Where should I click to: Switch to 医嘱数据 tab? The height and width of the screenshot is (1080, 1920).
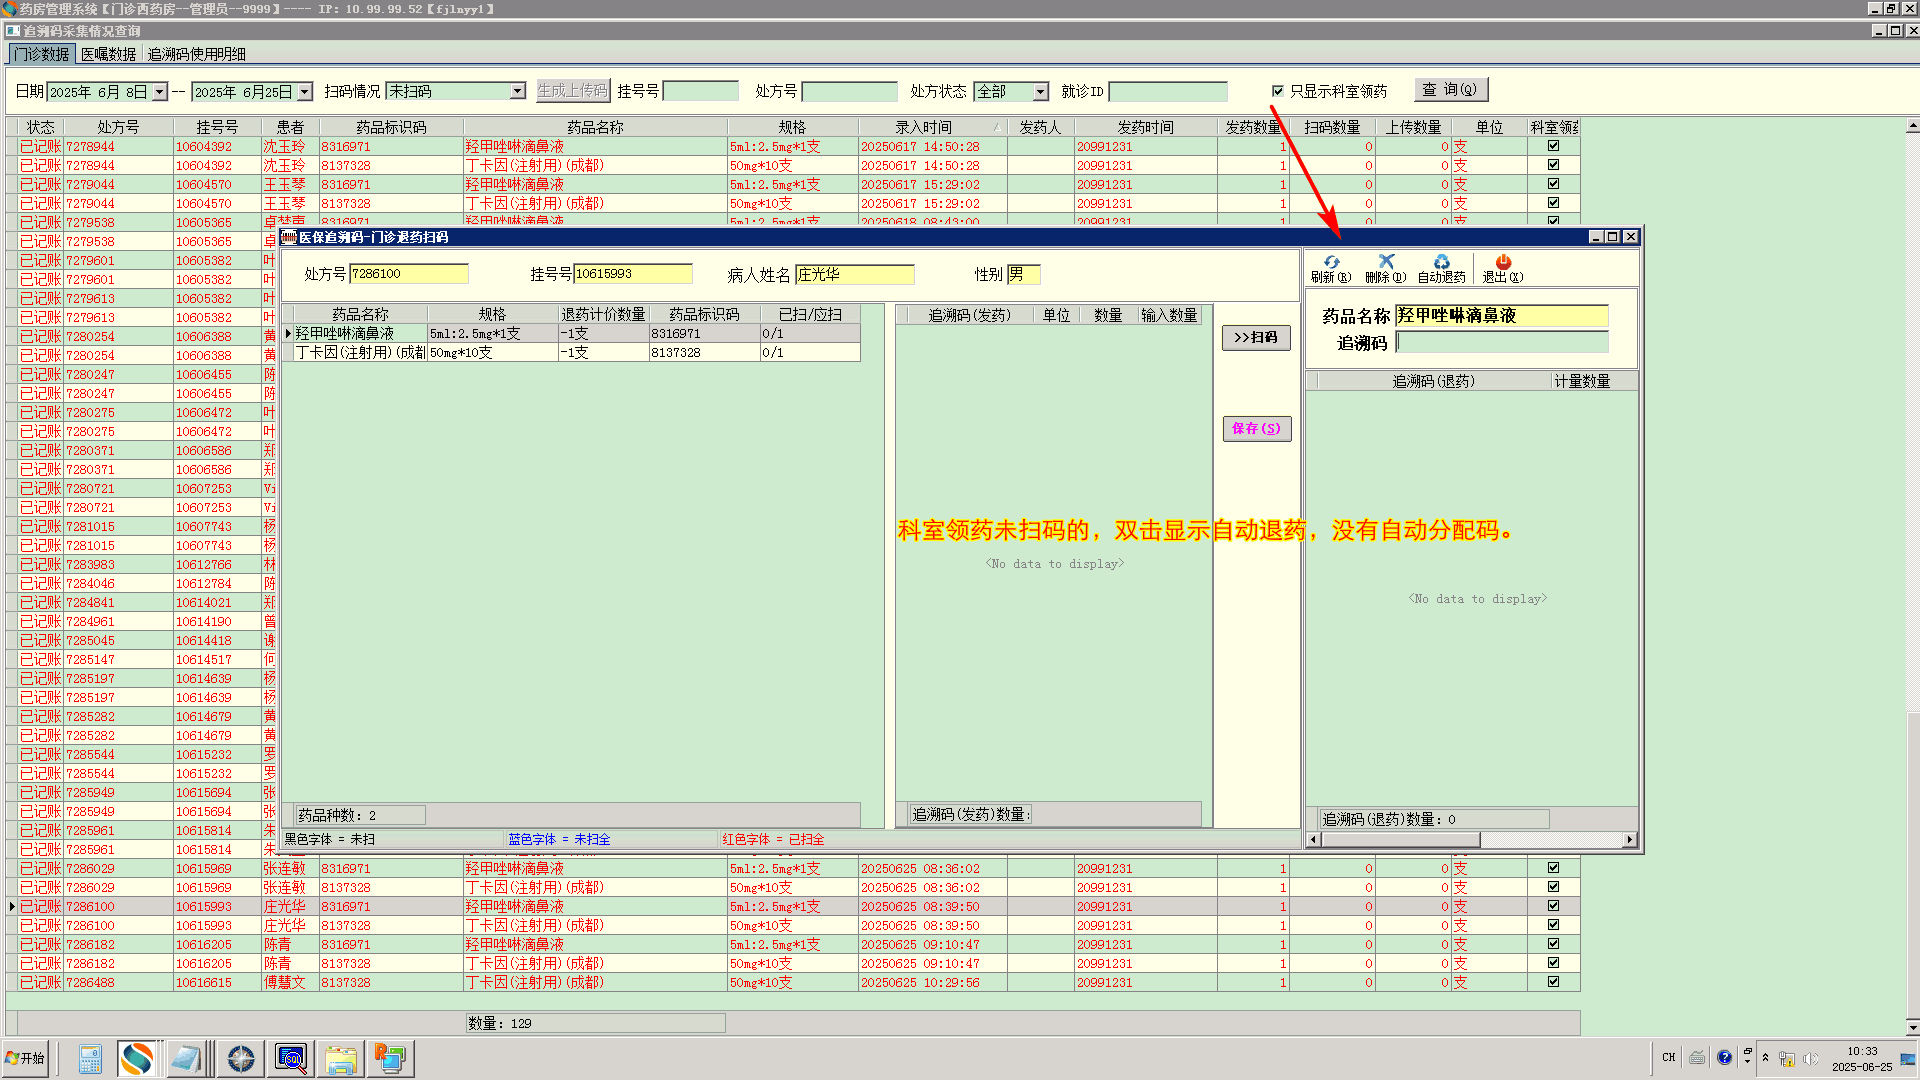click(x=108, y=54)
